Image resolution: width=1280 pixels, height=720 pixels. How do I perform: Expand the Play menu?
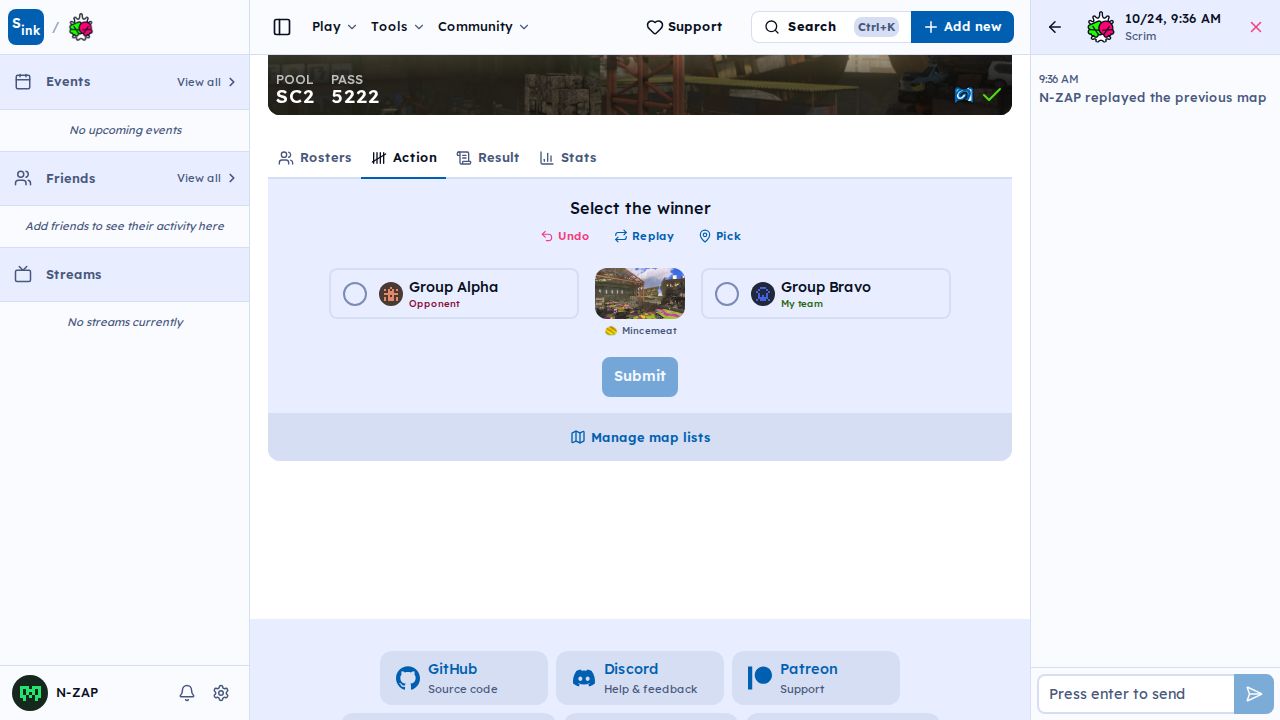334,27
